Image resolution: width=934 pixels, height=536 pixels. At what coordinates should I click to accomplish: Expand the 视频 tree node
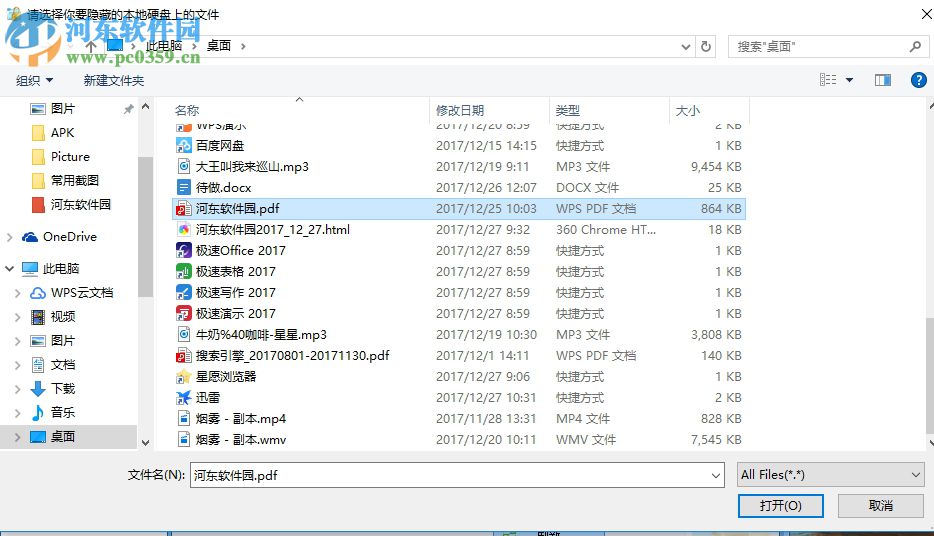pos(17,317)
